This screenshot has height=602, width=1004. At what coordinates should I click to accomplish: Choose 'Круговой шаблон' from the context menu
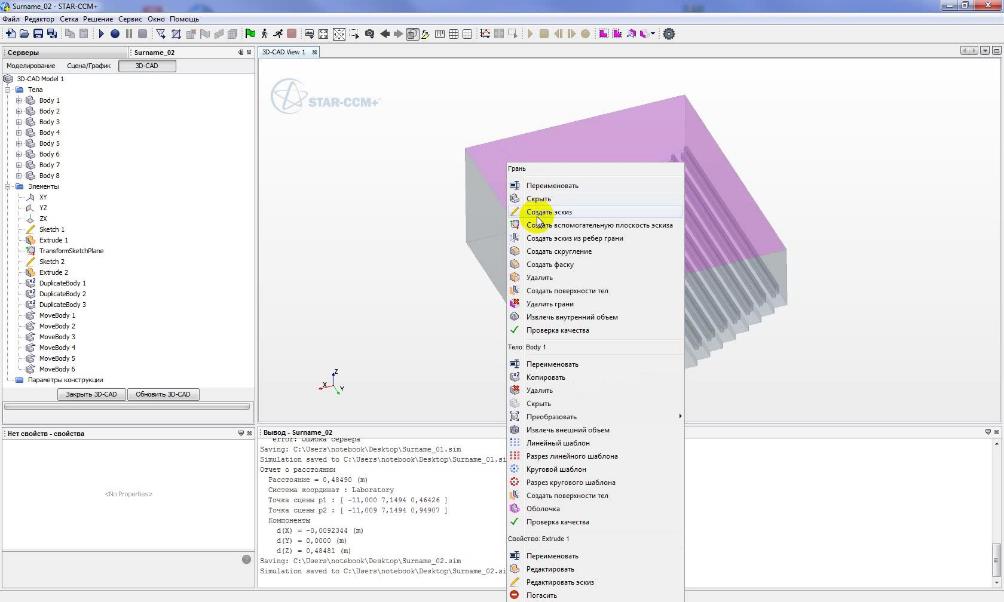(556, 469)
